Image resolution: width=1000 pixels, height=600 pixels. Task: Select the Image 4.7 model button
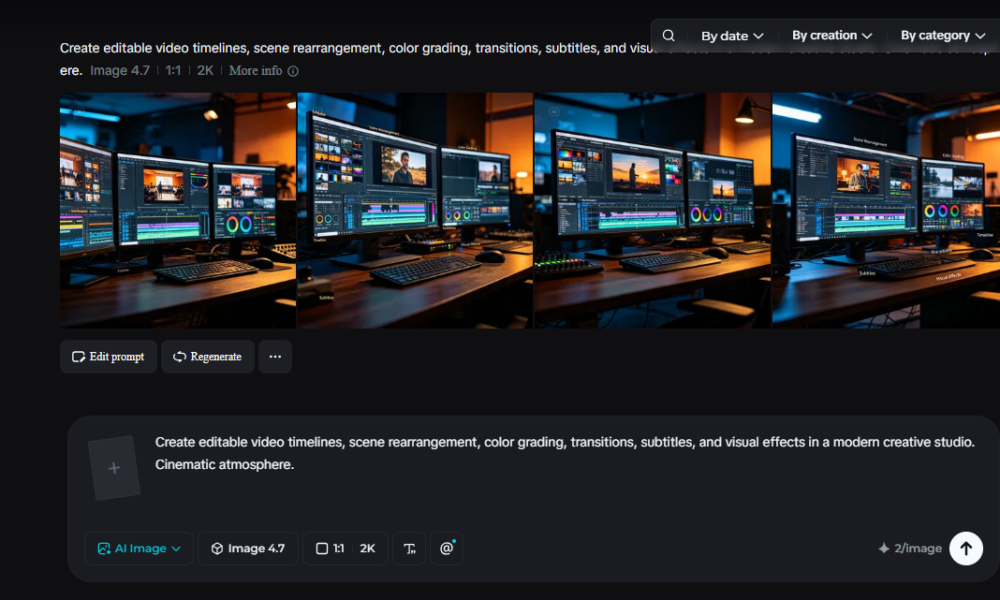pyautogui.click(x=248, y=548)
